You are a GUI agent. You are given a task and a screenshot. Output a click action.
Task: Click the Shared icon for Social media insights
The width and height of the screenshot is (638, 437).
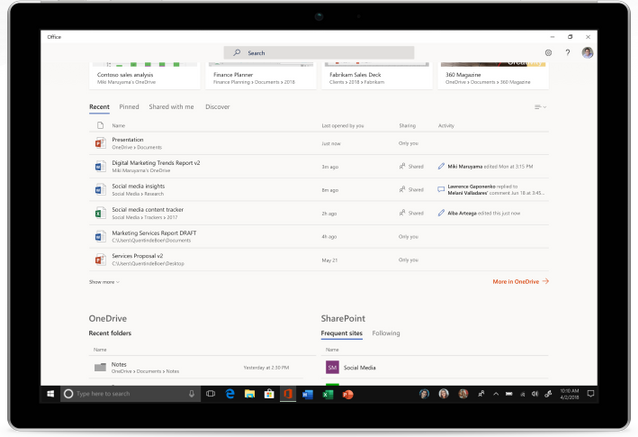402,189
